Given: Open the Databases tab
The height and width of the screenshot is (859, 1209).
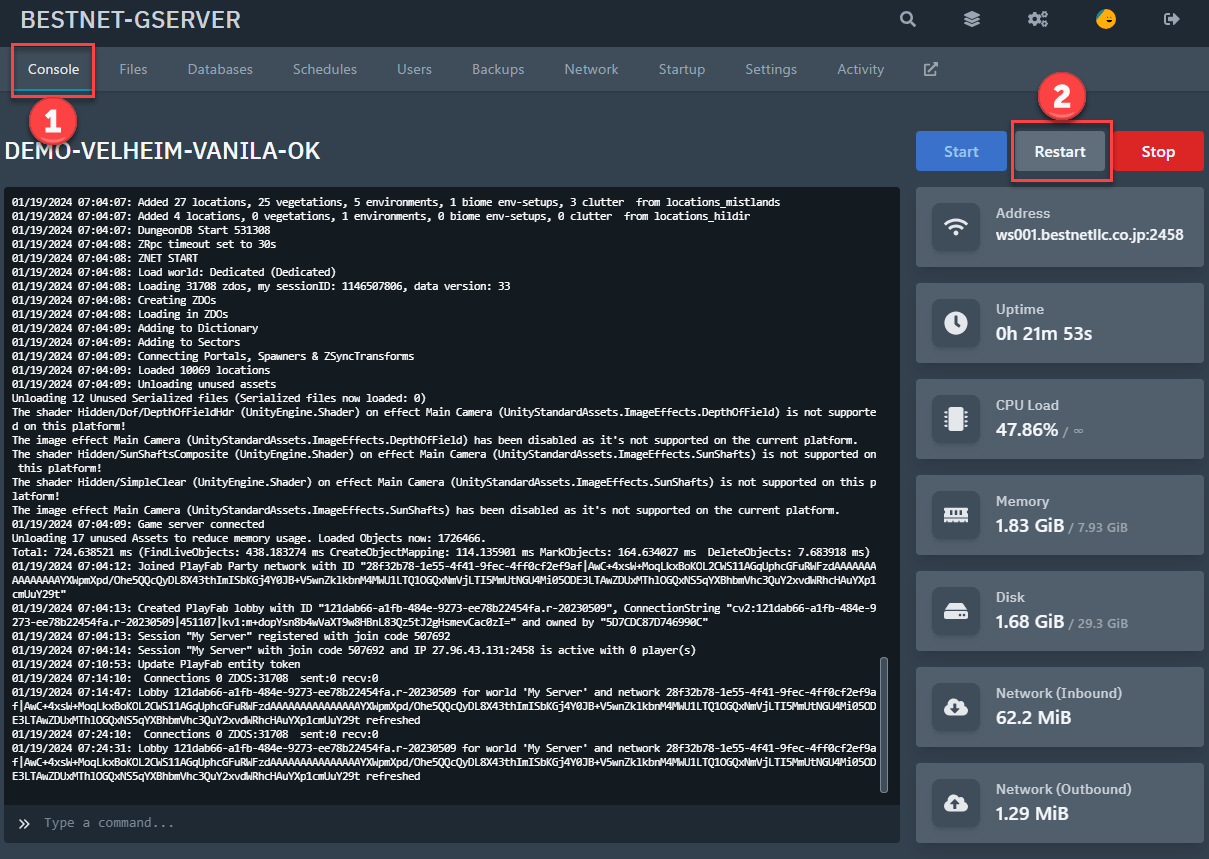Looking at the screenshot, I should 220,69.
